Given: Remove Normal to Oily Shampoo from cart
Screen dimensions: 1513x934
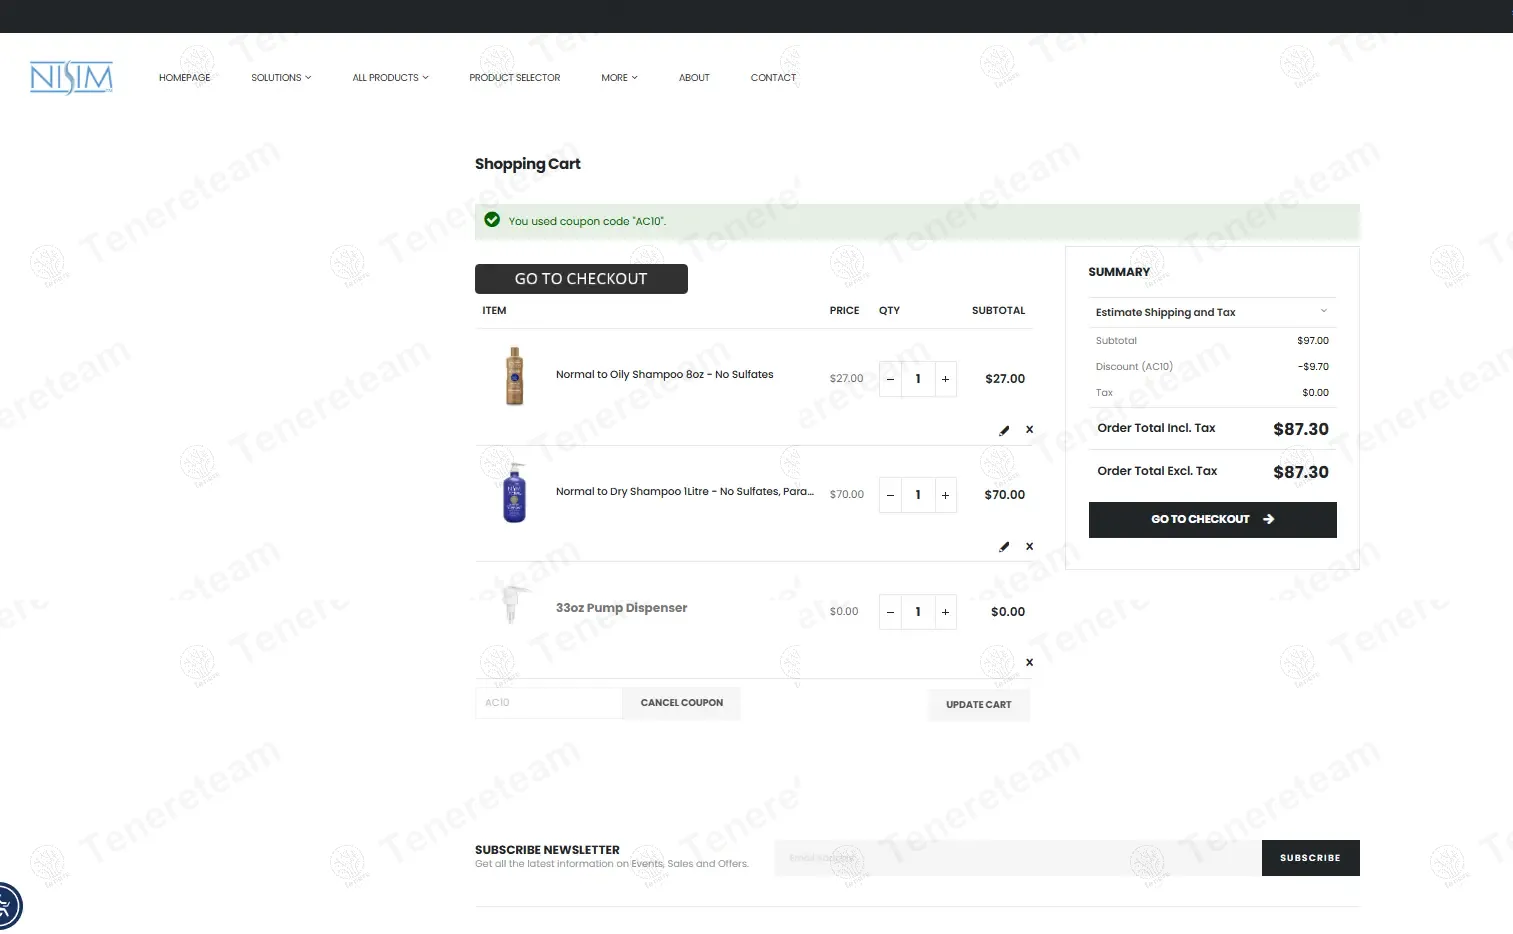Looking at the screenshot, I should [1029, 430].
